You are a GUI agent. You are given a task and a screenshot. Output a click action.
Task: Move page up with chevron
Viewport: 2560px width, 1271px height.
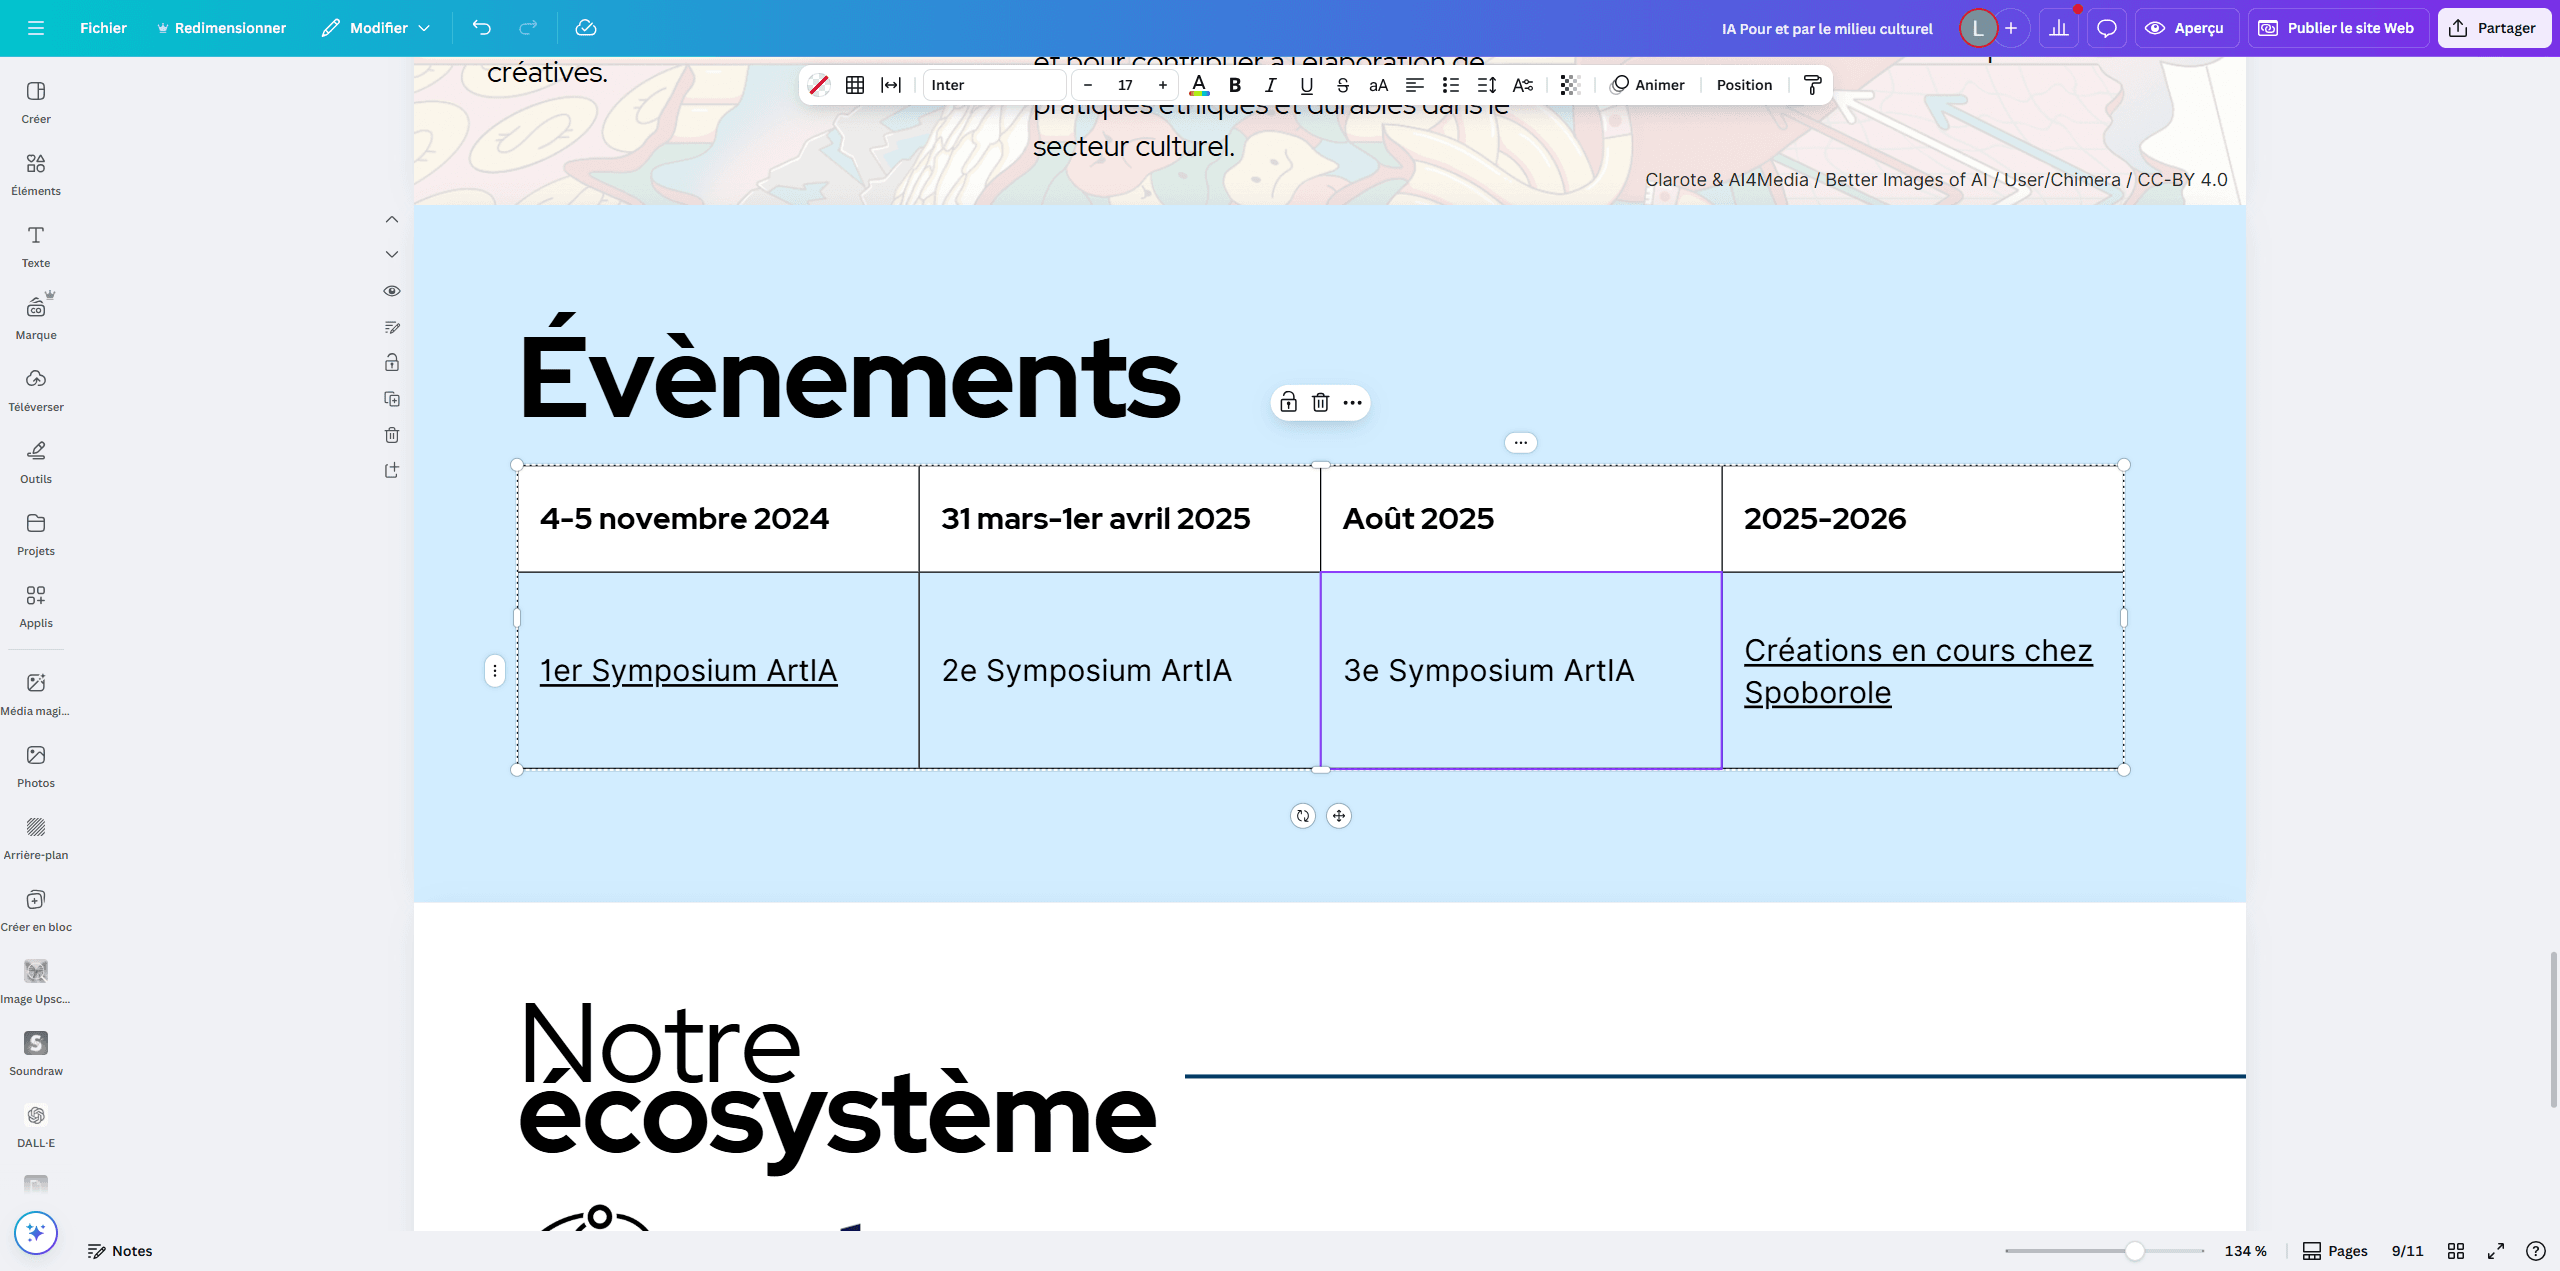click(x=392, y=219)
